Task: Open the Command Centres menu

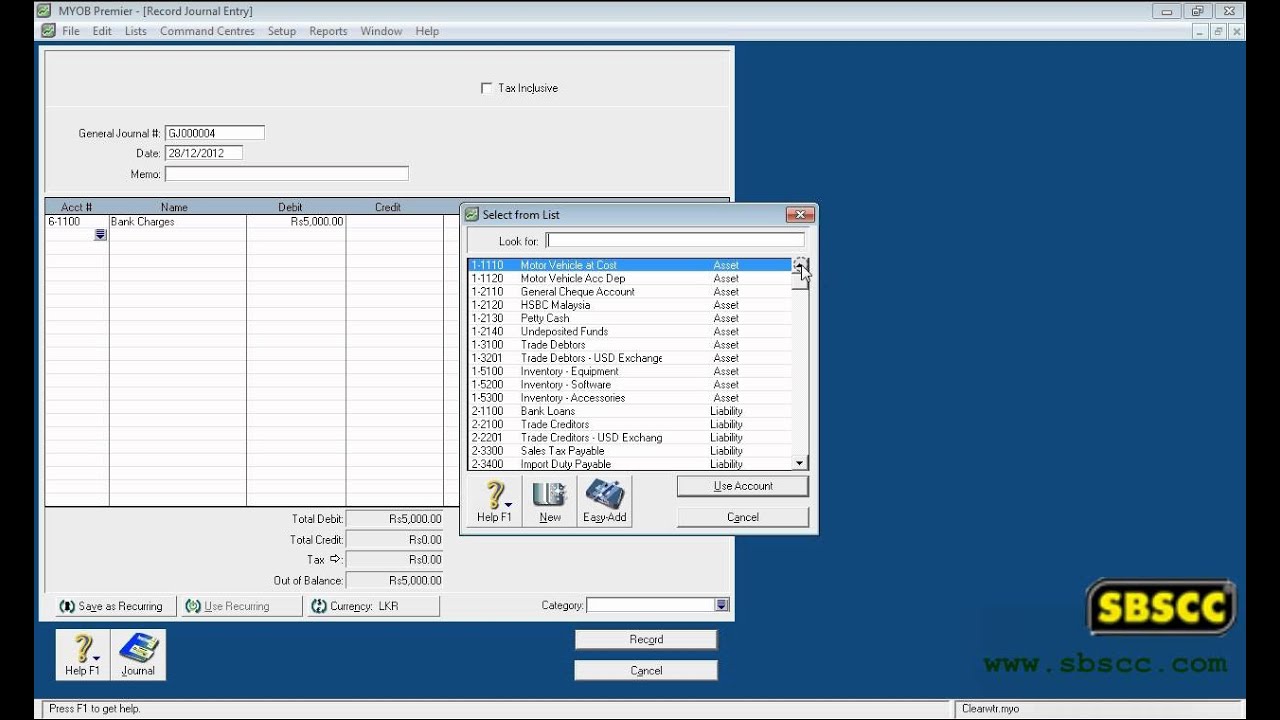Action: click(x=207, y=31)
